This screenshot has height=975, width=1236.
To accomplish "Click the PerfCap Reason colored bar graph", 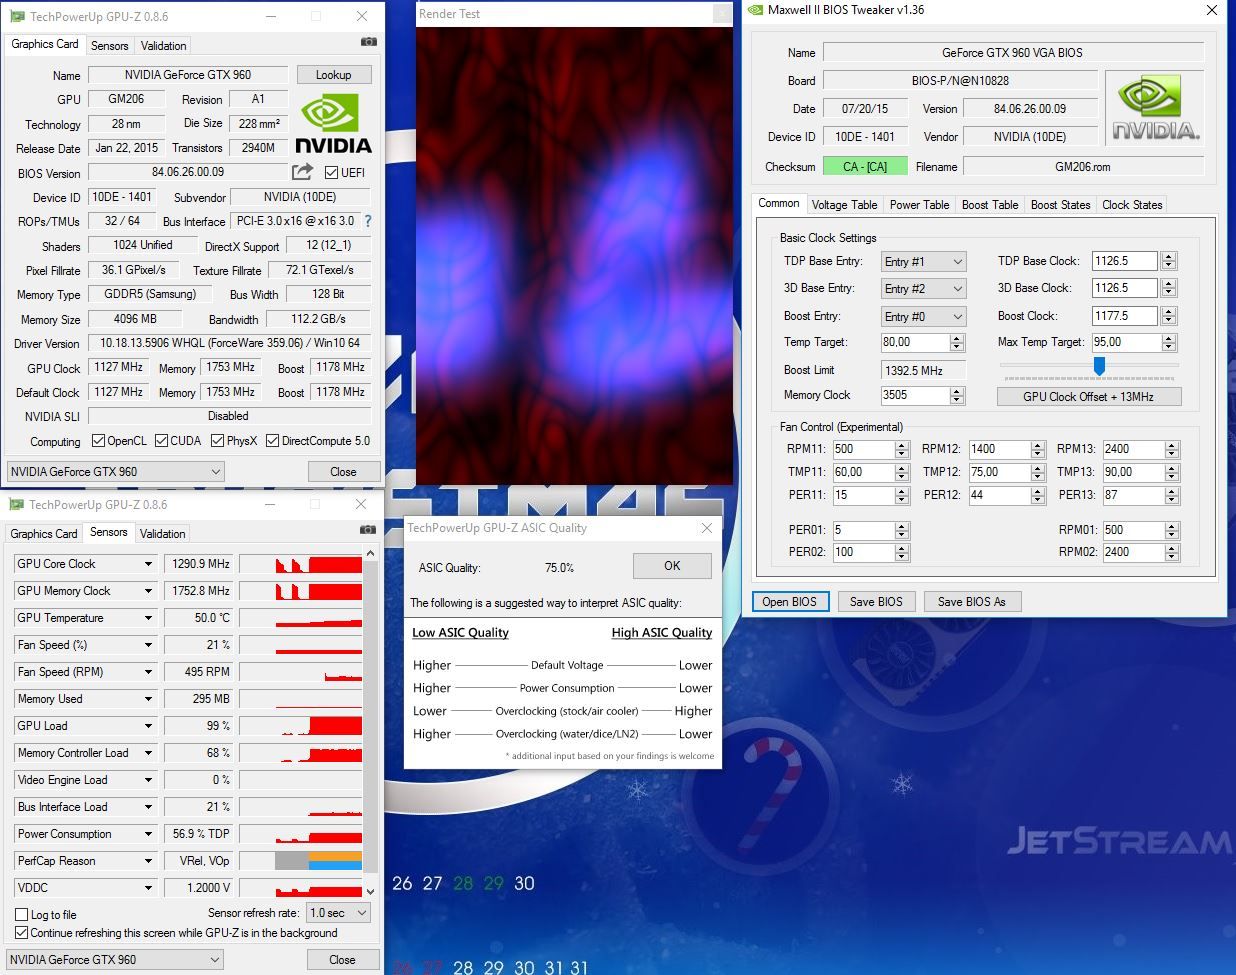I will tap(319, 861).
